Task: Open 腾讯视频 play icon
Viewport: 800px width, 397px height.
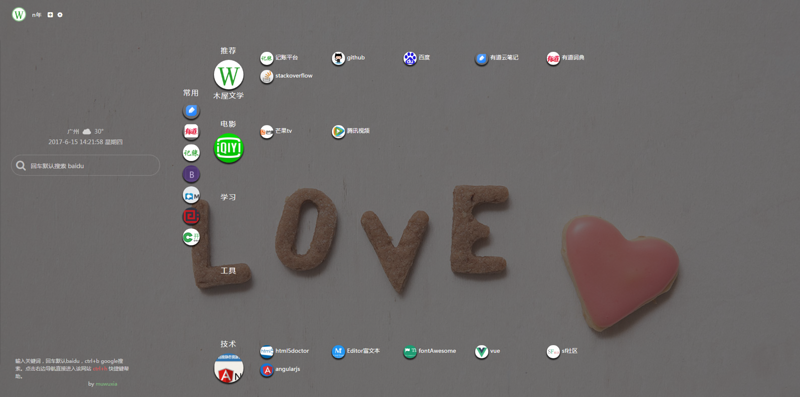Action: (338, 132)
